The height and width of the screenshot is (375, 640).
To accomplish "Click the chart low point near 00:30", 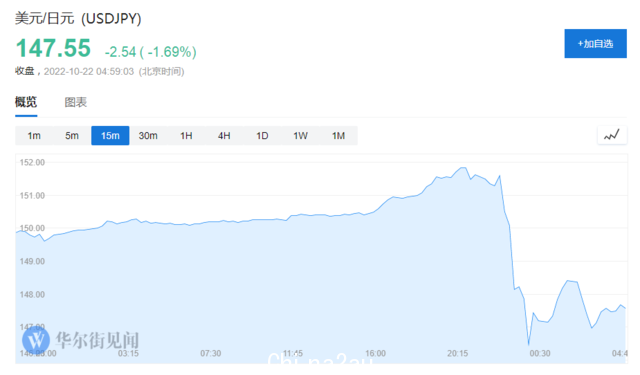I will point(529,345).
